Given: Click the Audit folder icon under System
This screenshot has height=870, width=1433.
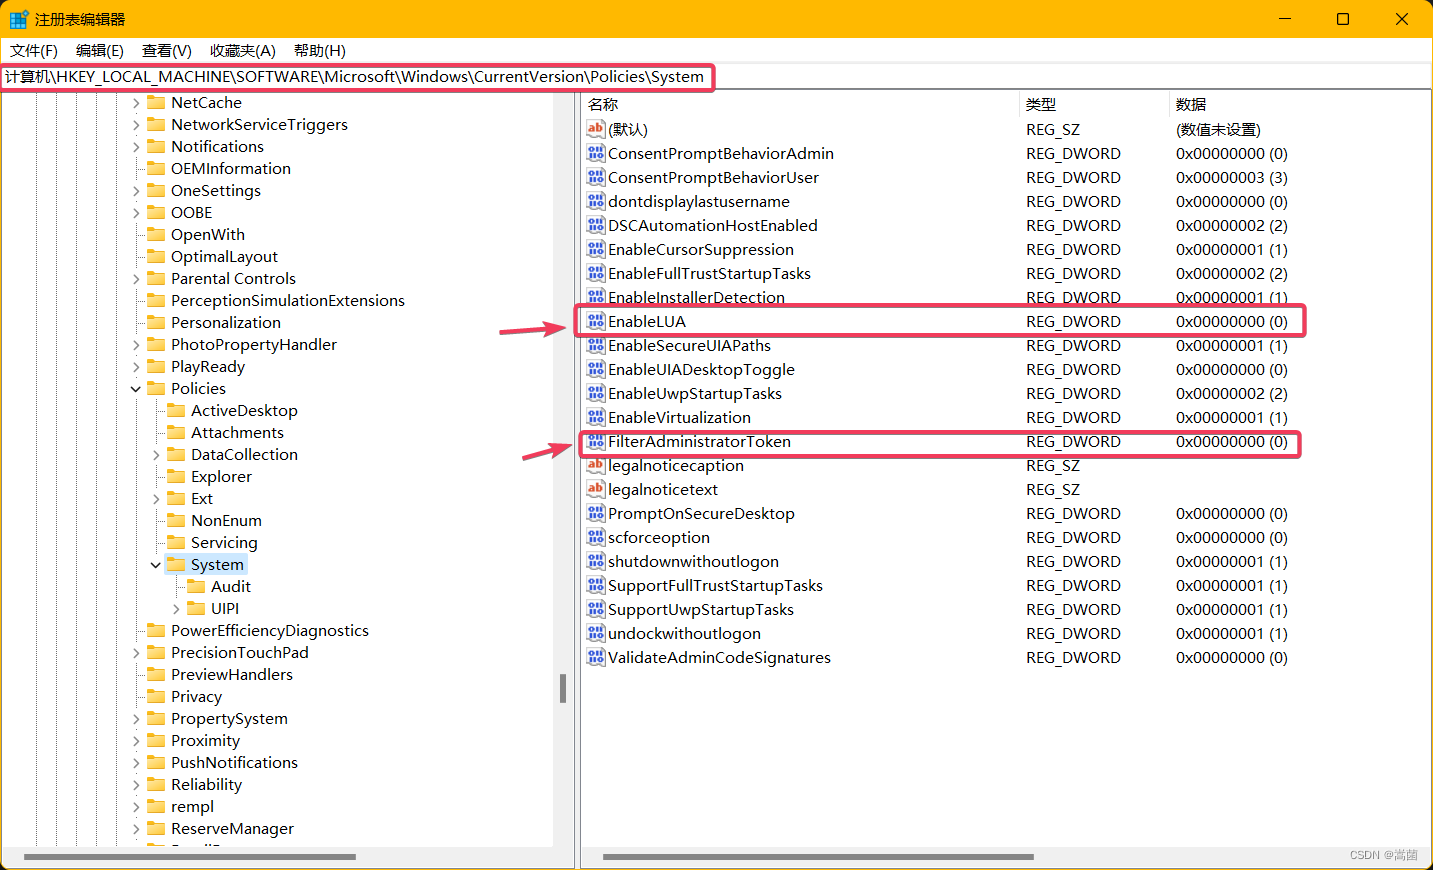Looking at the screenshot, I should (x=198, y=586).
